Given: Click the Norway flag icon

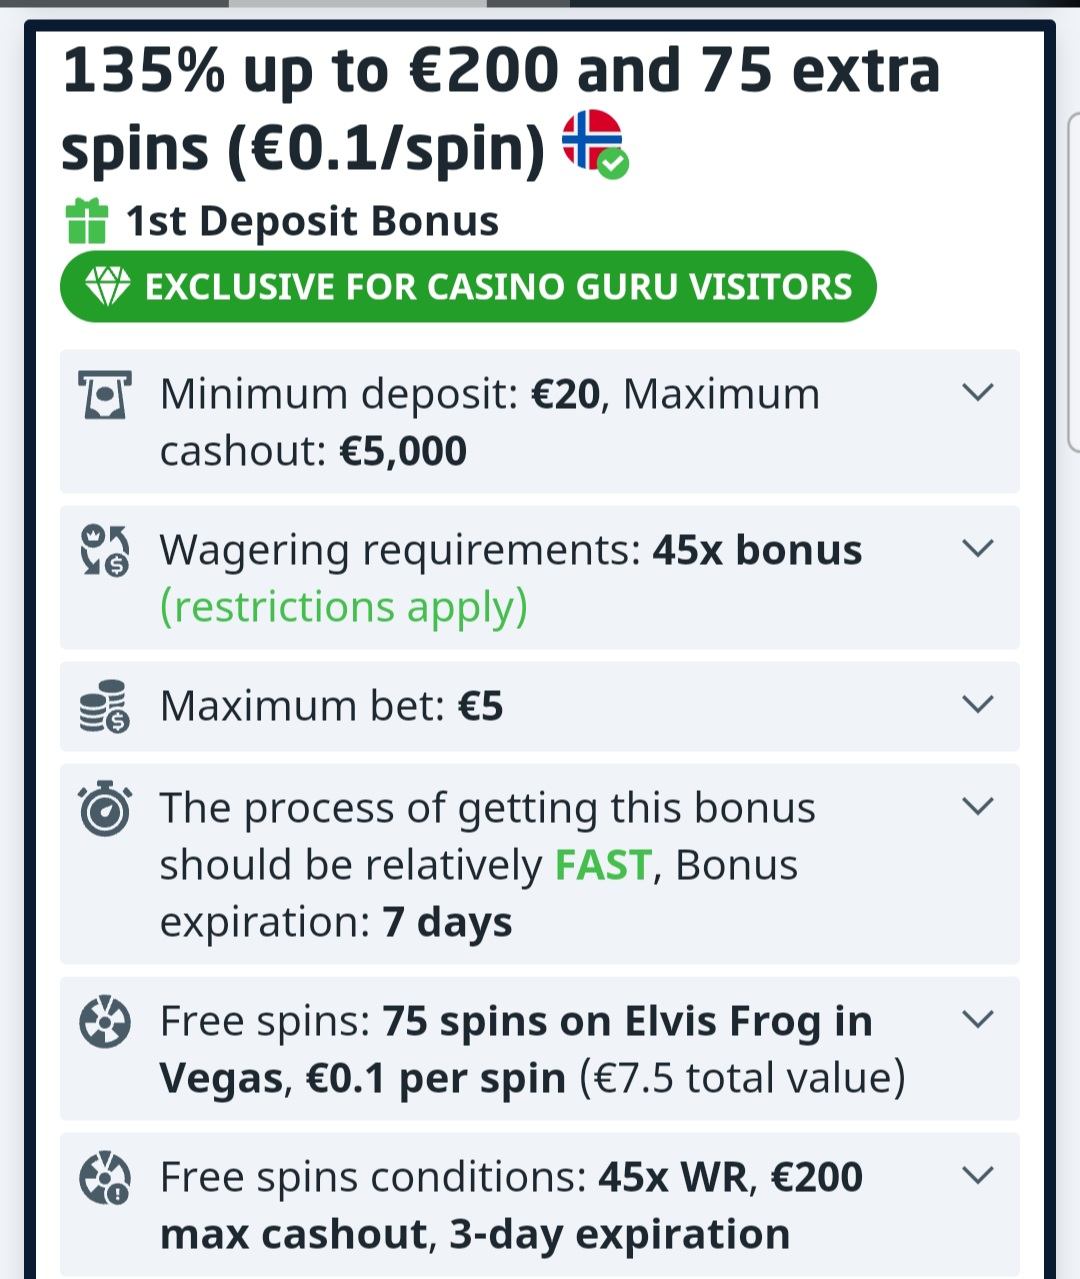Looking at the screenshot, I should (593, 141).
